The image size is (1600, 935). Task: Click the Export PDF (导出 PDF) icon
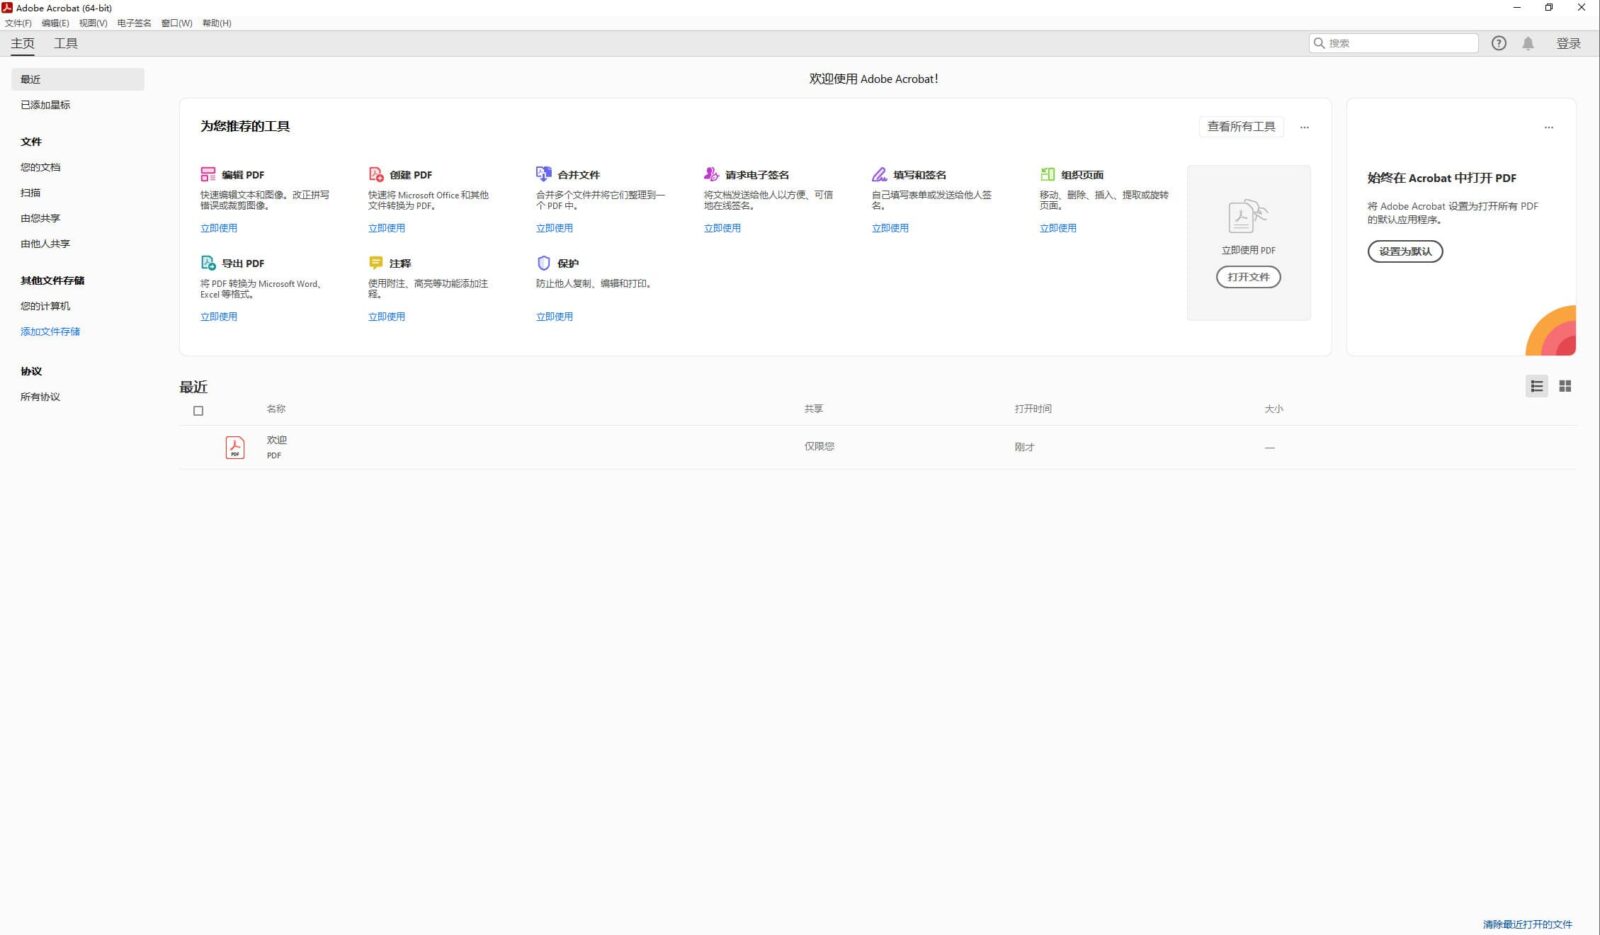[x=208, y=263]
